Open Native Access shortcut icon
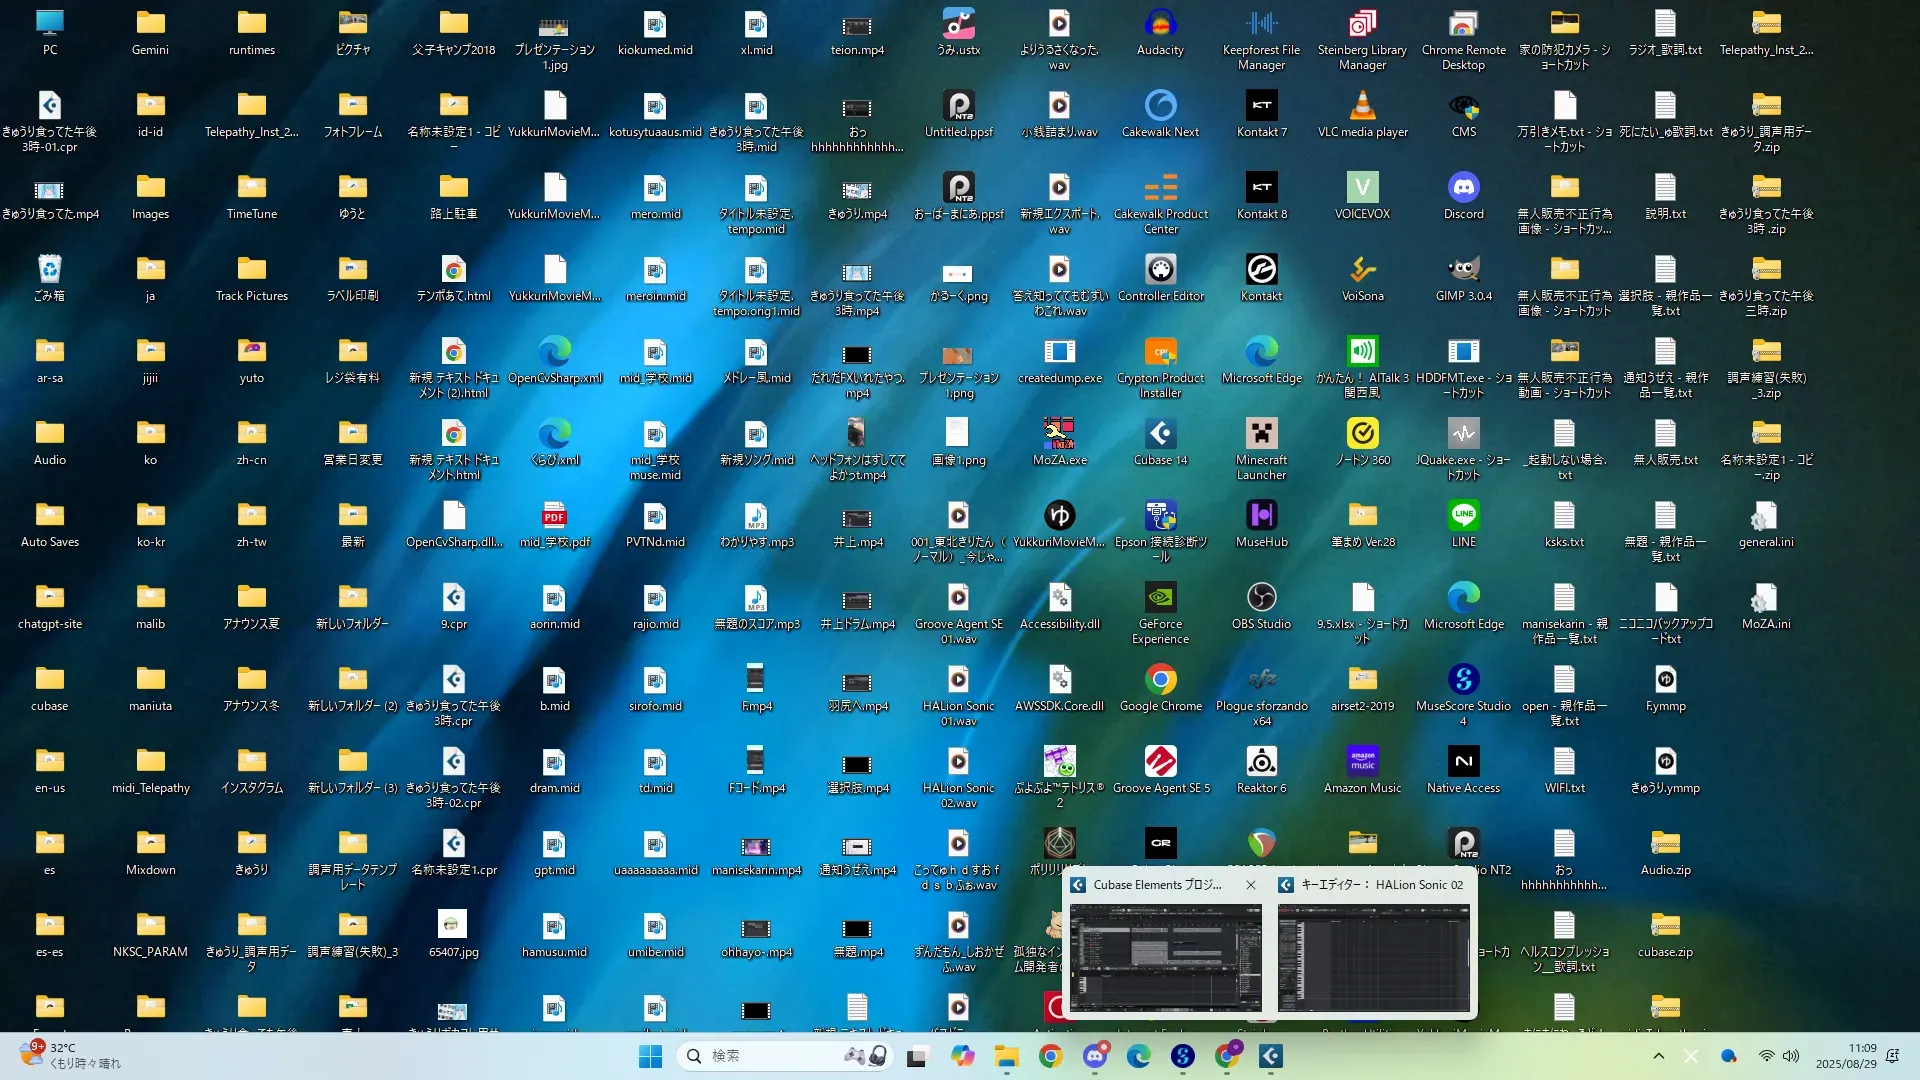 (1463, 762)
